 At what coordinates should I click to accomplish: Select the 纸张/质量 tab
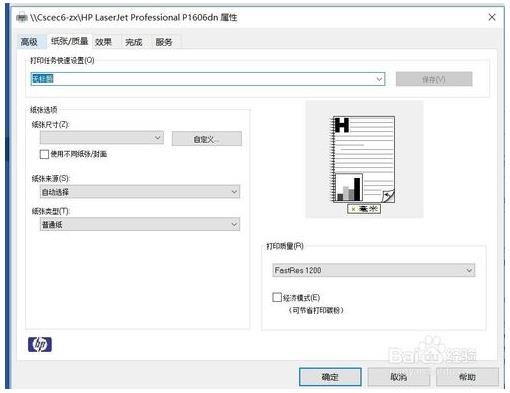pyautogui.click(x=69, y=41)
